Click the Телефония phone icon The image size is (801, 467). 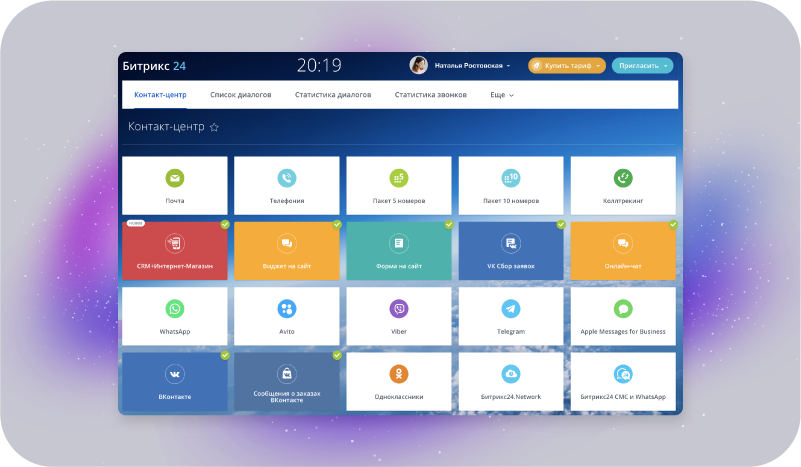point(287,178)
